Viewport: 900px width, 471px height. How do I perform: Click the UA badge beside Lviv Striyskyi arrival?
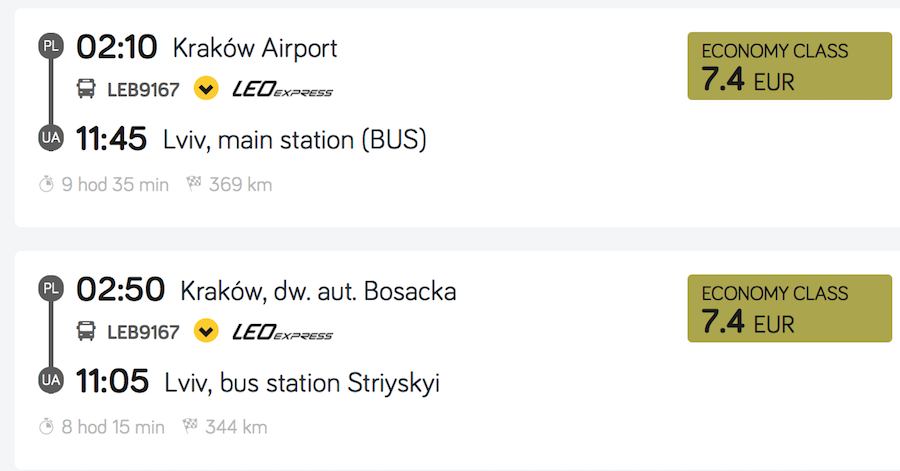coord(50,380)
